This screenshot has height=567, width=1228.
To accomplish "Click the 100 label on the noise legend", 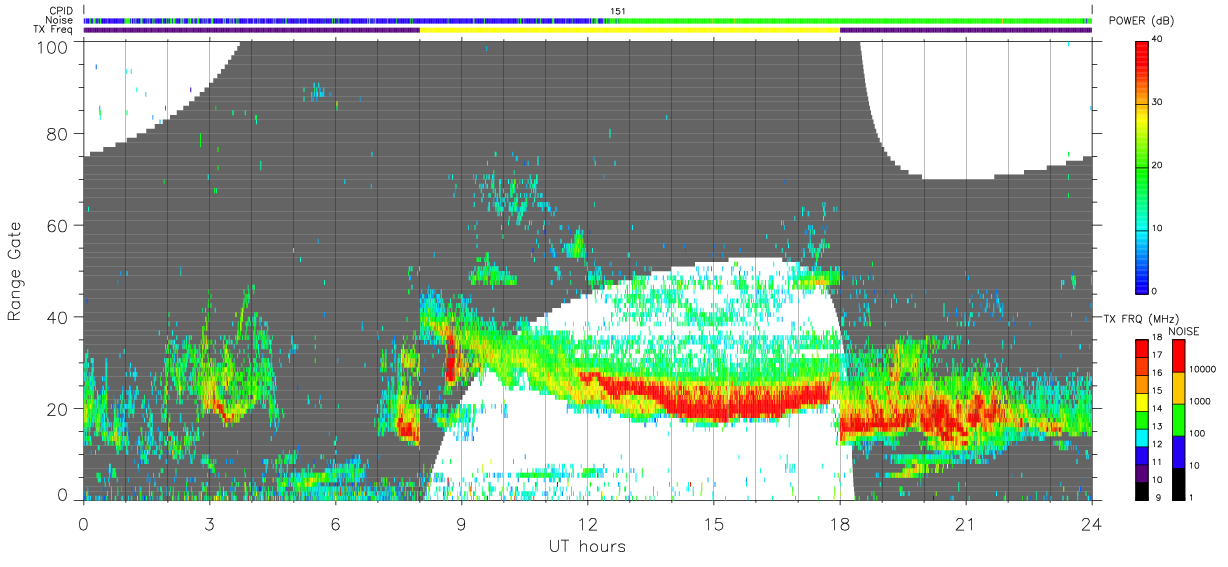I will (1198, 433).
